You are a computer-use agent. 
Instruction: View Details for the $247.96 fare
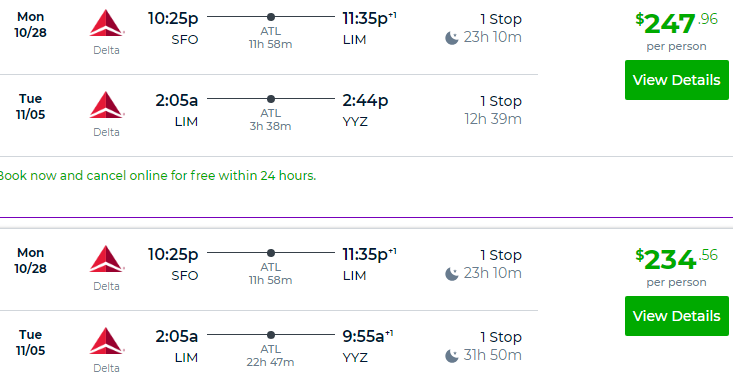click(x=677, y=80)
